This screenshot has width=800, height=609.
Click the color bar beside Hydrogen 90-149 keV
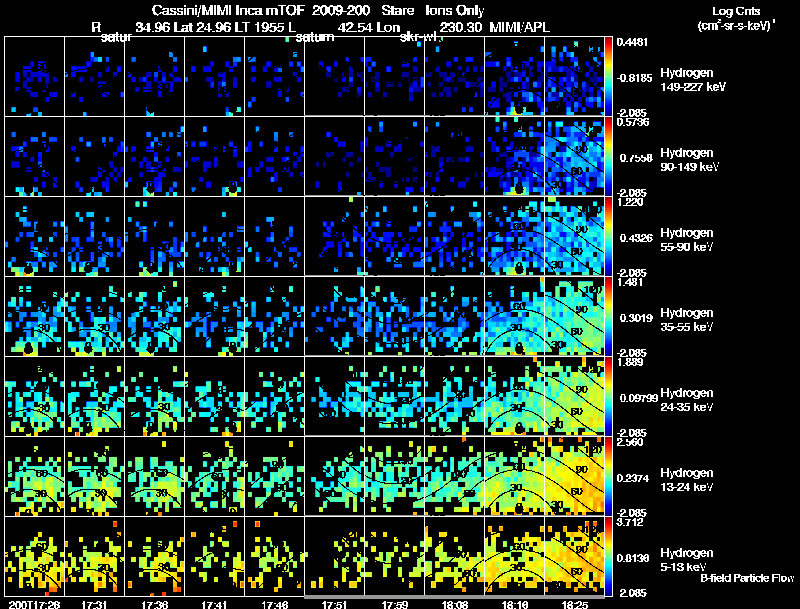pos(608,157)
